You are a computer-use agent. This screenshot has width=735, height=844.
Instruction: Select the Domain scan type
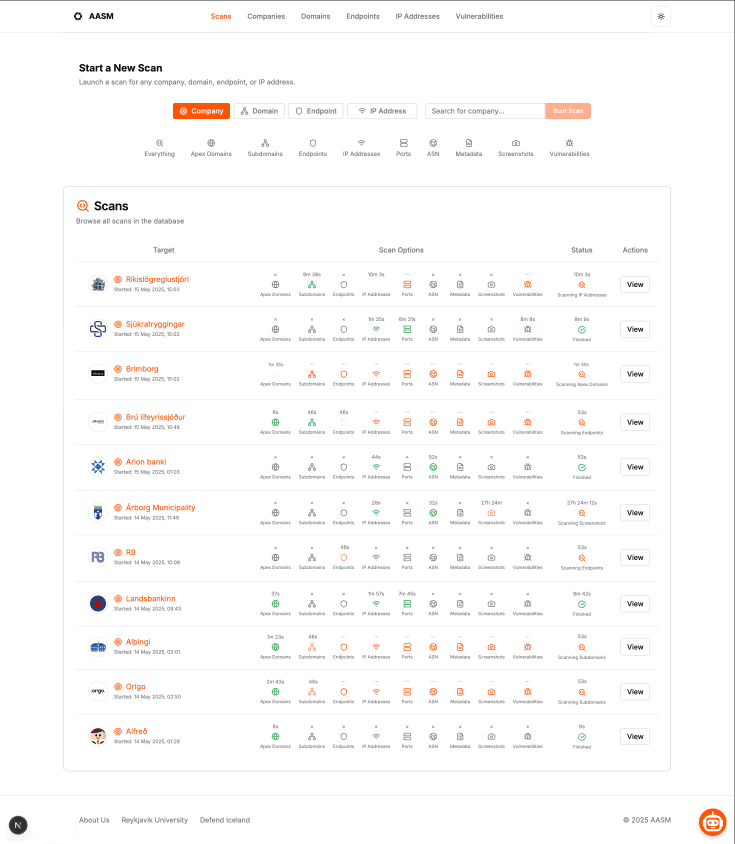coord(259,111)
